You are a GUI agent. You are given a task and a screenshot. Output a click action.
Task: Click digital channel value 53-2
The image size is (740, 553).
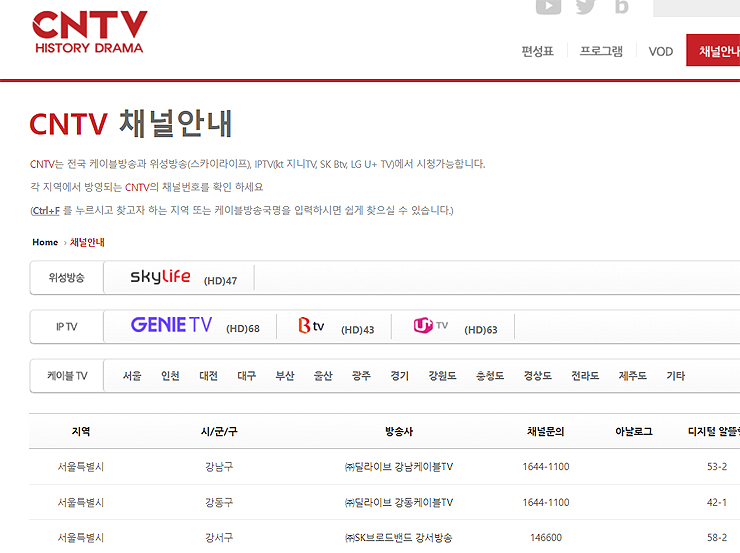717,467
